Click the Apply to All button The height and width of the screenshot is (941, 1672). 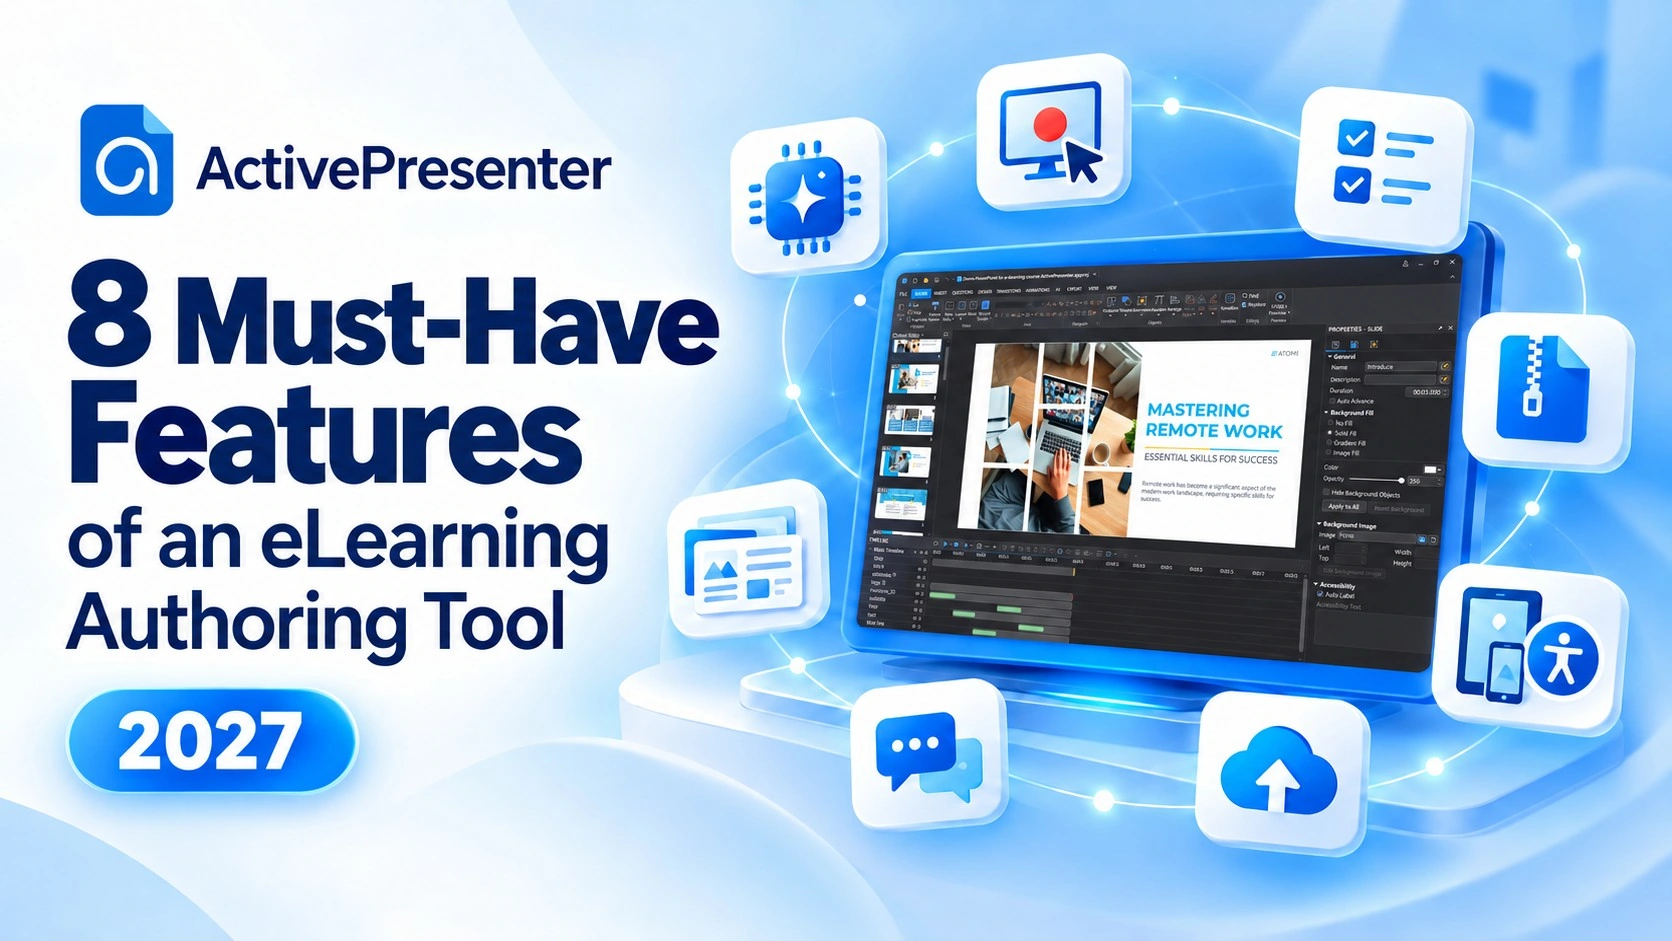point(1343,506)
